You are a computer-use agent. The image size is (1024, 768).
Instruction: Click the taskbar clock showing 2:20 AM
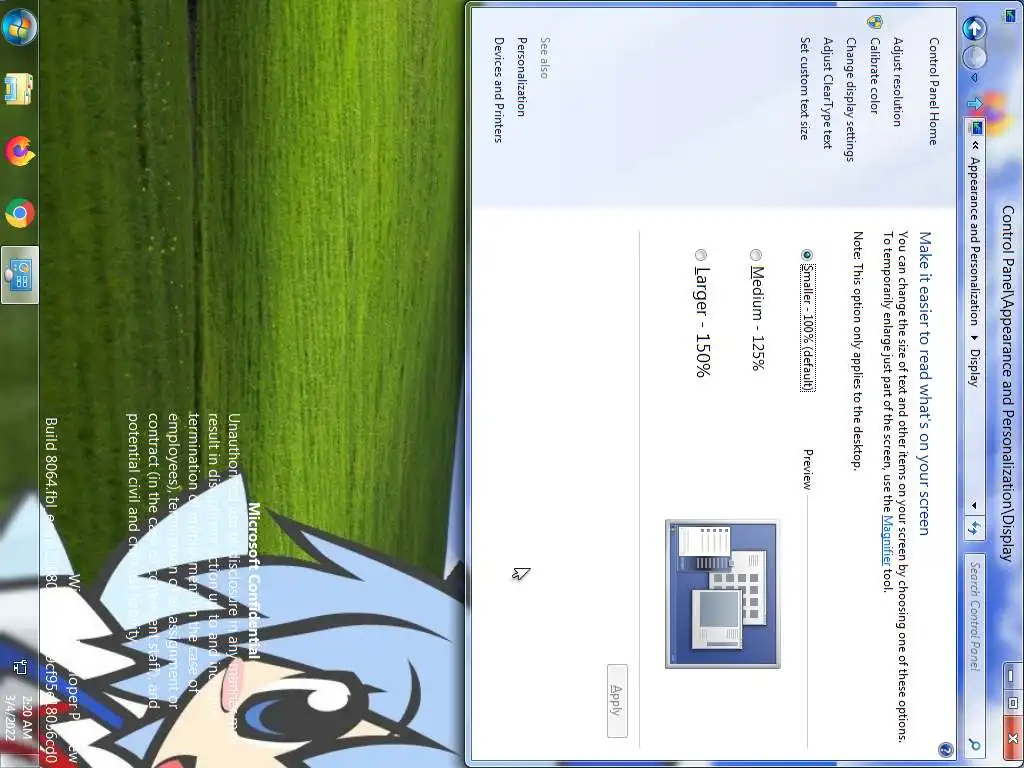pos(20,718)
